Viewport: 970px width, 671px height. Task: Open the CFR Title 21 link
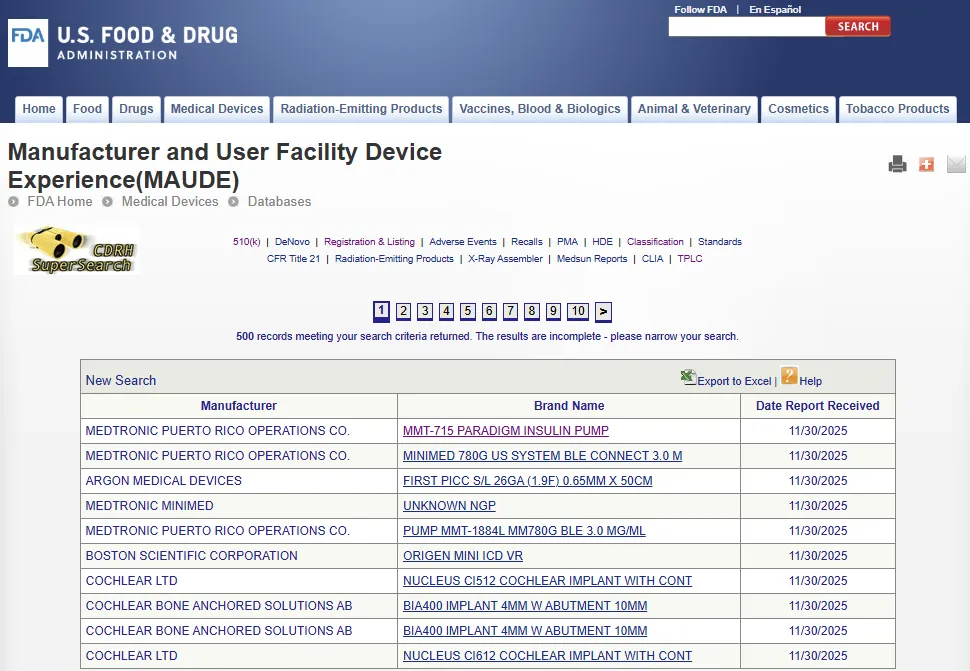(294, 259)
